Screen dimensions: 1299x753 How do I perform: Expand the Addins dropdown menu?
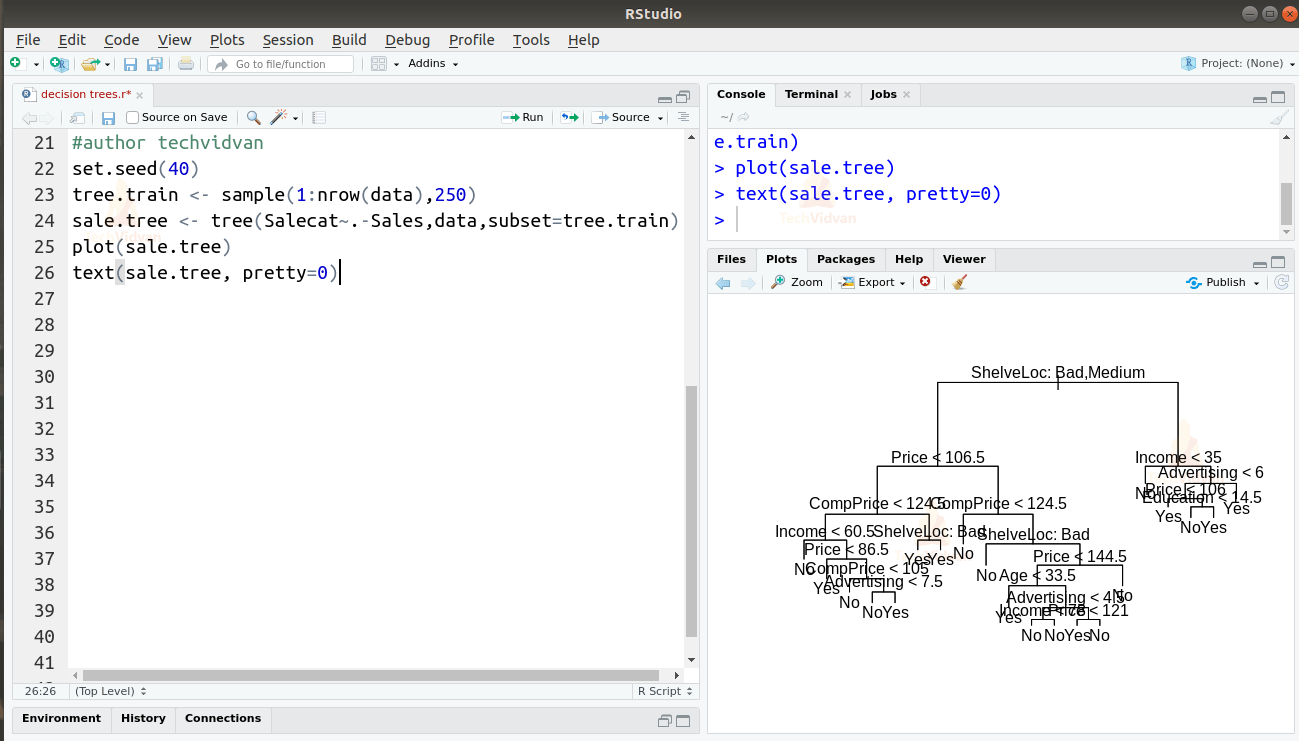click(433, 64)
